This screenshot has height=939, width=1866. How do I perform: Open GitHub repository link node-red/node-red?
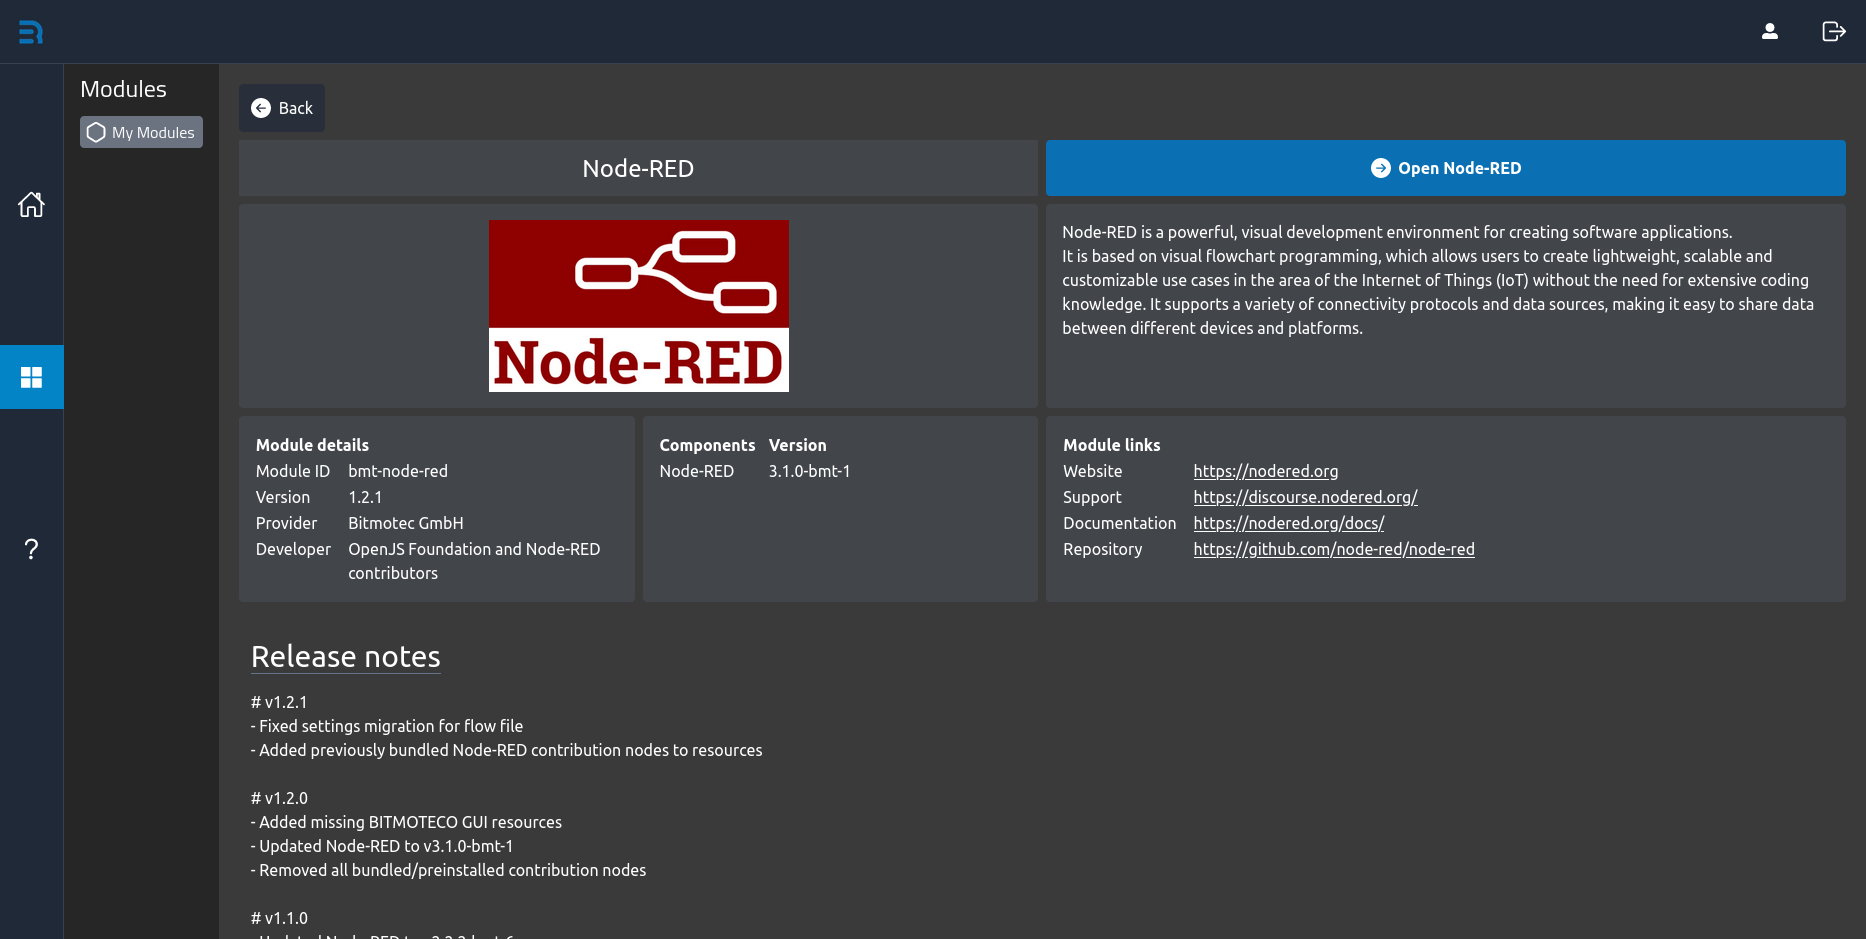coord(1334,549)
